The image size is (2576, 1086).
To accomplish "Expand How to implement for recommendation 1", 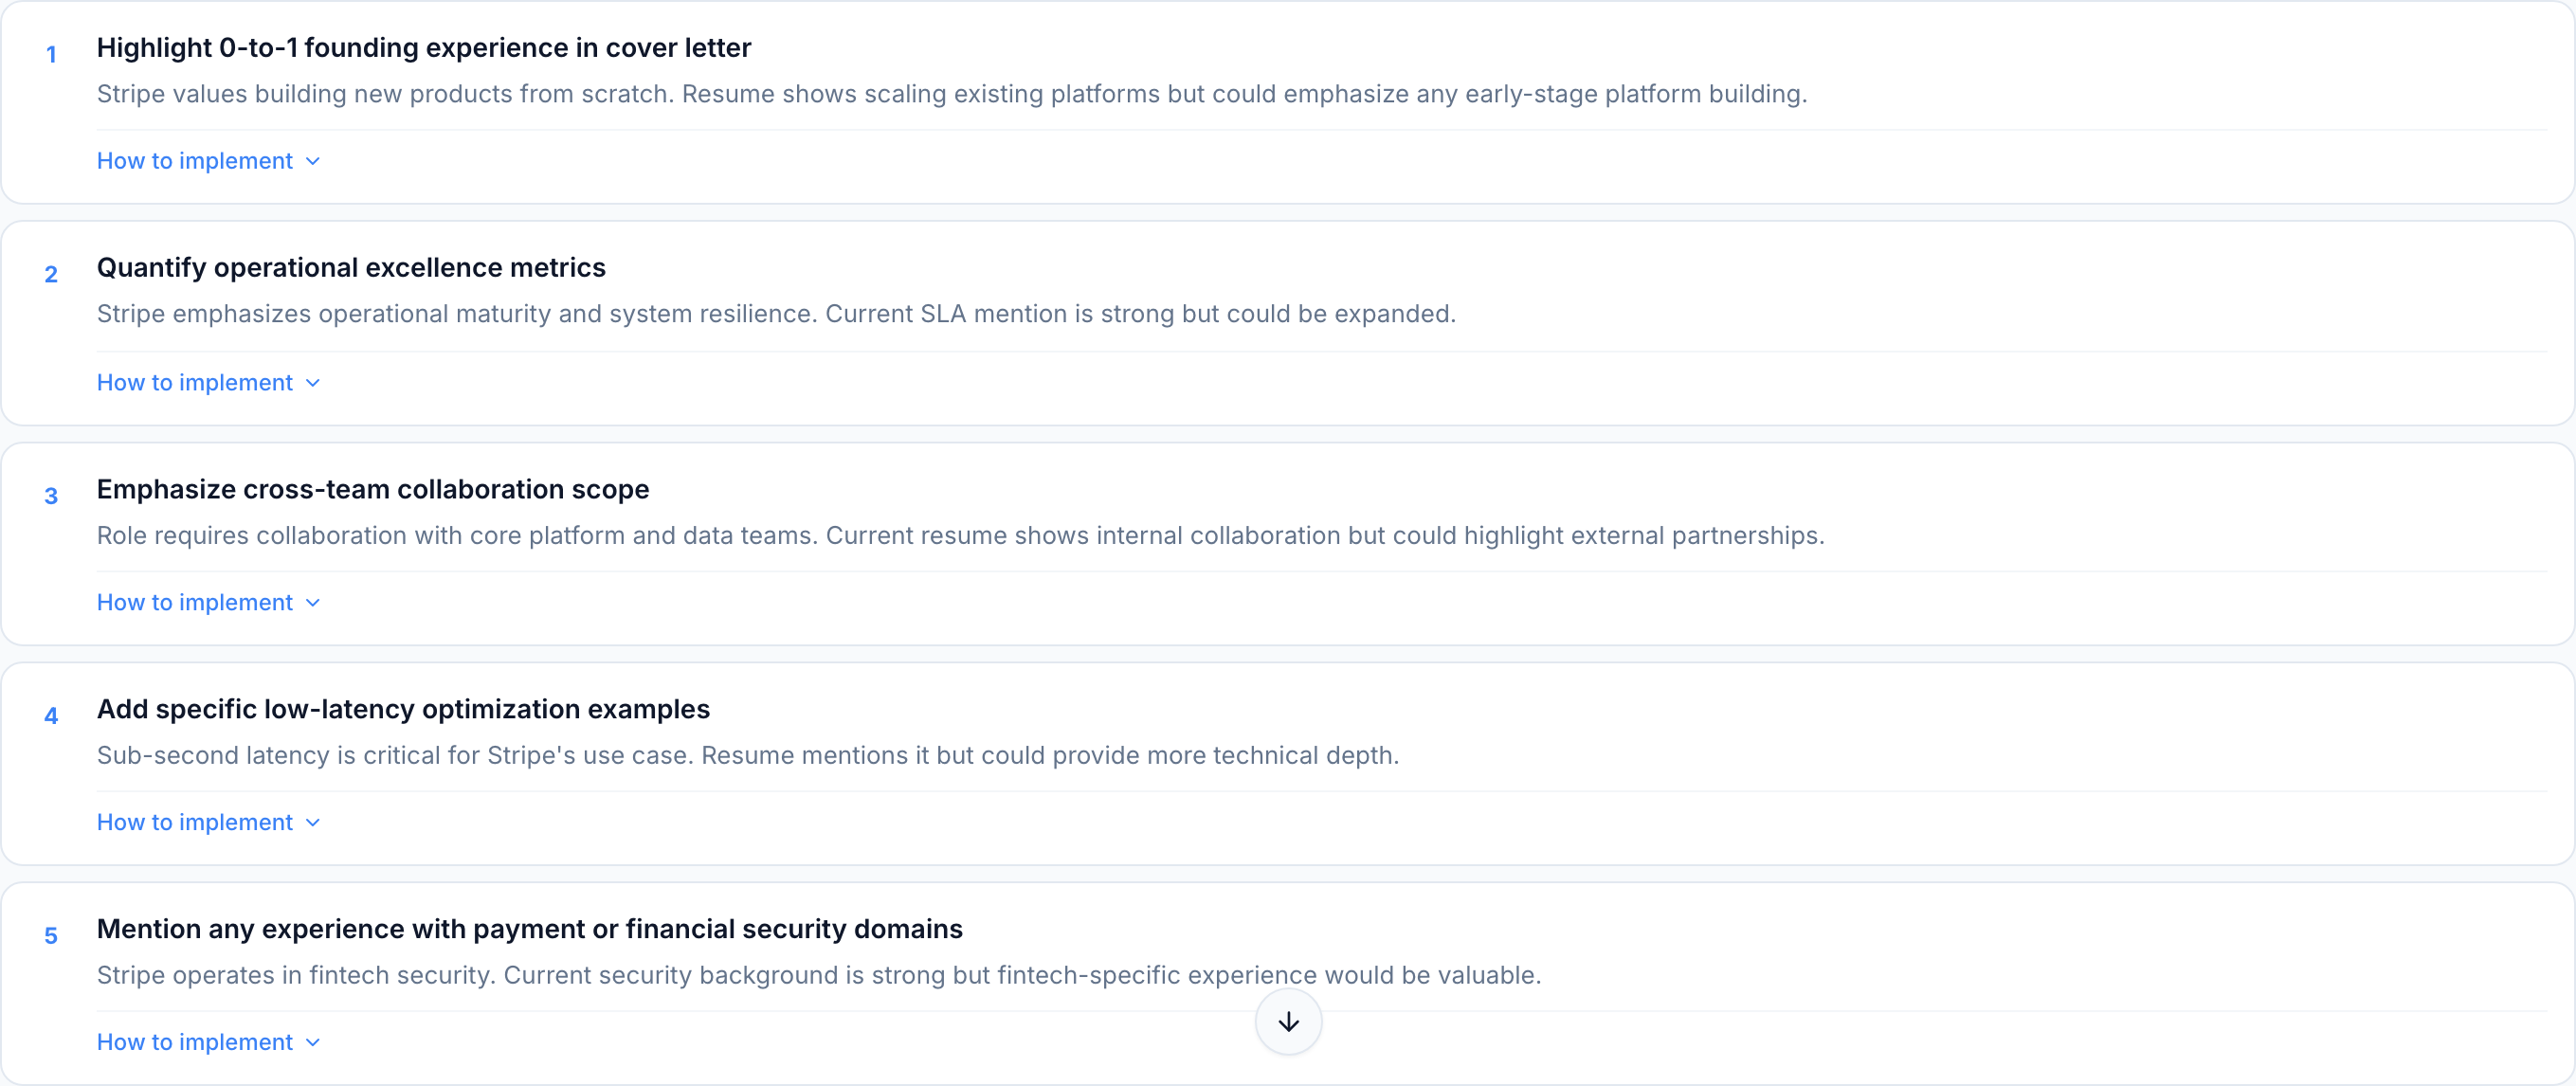I will [x=195, y=161].
